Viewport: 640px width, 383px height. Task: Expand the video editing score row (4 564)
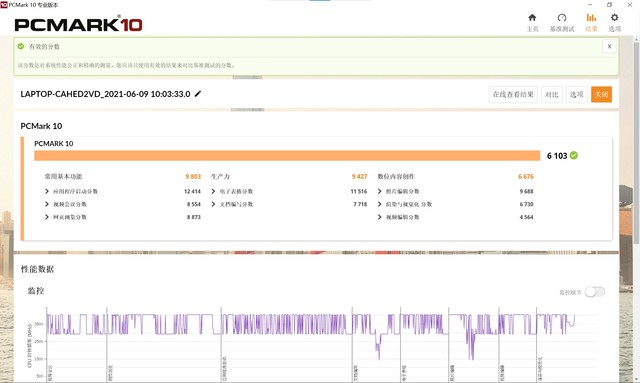(456, 217)
